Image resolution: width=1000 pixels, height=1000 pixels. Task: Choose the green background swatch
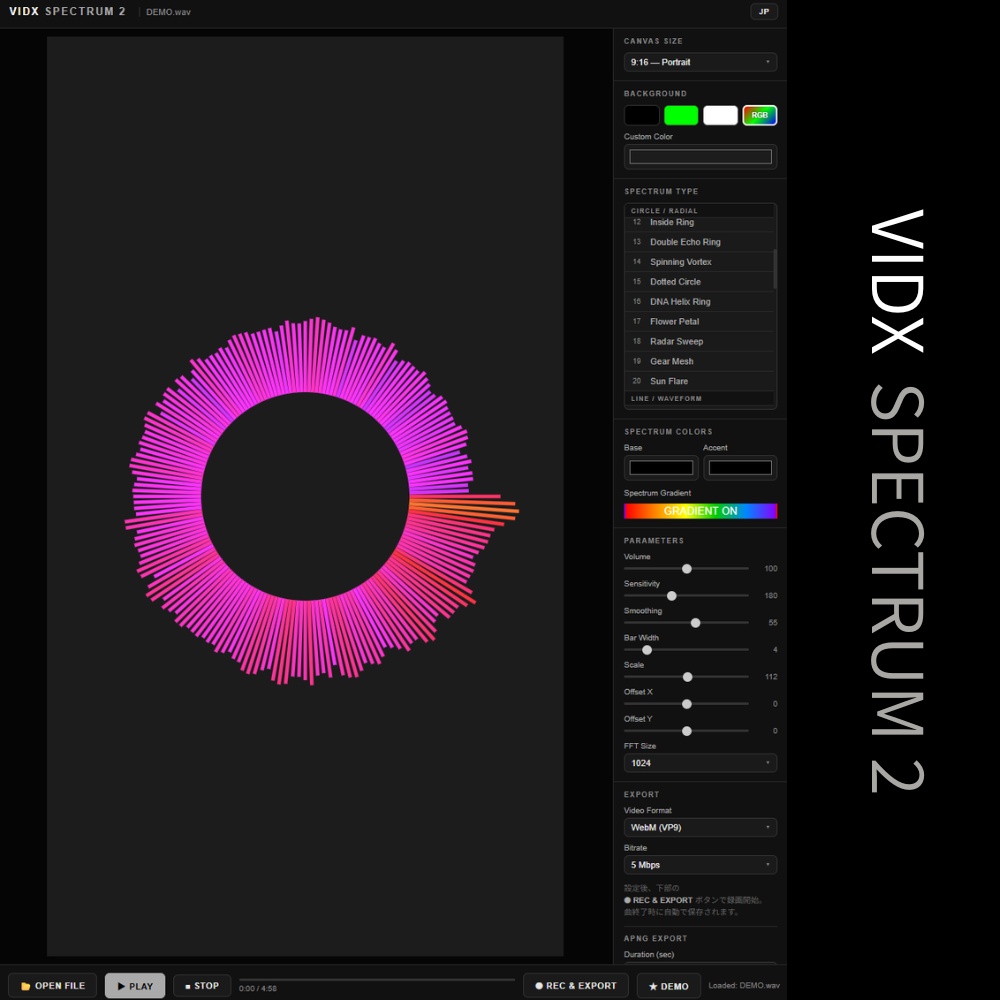click(680, 115)
